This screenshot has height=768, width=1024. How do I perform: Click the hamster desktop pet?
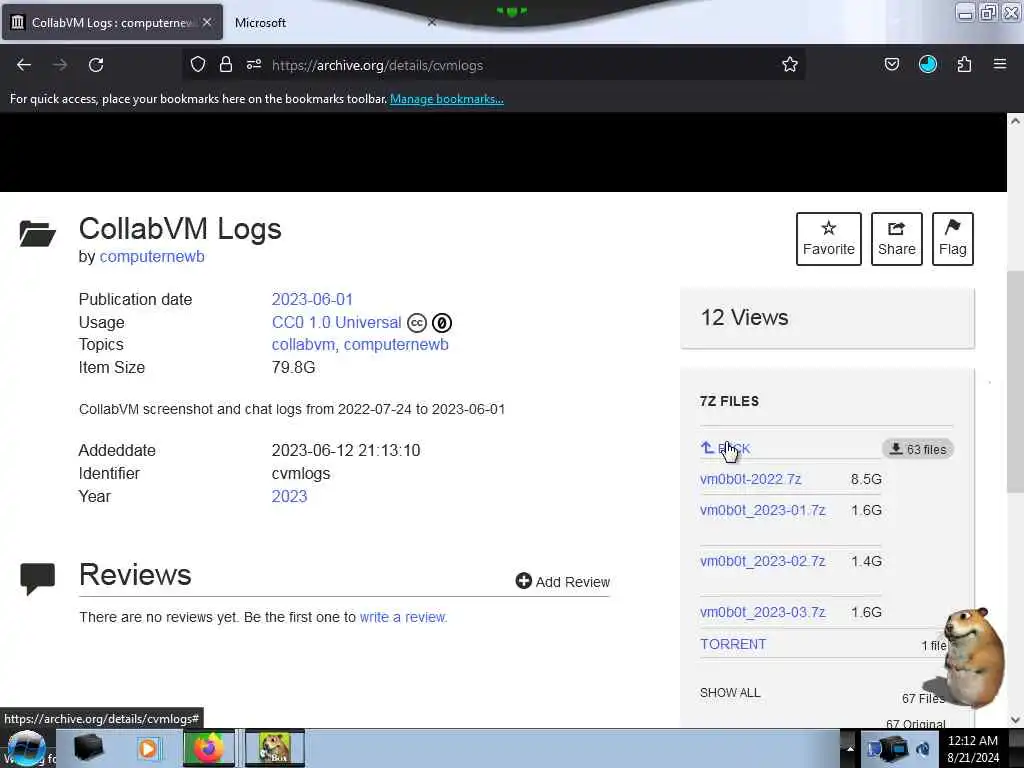[974, 657]
